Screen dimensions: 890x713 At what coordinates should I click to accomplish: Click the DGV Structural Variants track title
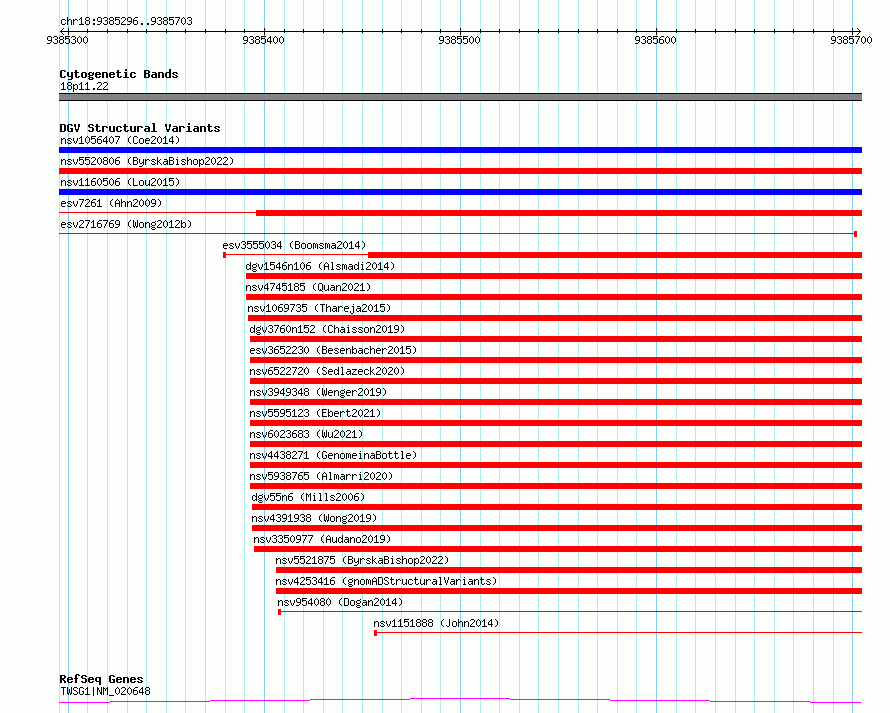140,128
